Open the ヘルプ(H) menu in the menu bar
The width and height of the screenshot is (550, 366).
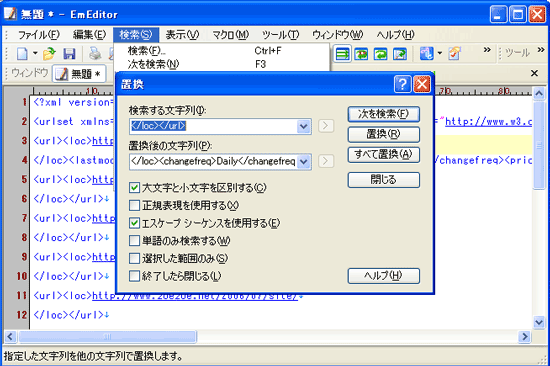pos(396,35)
